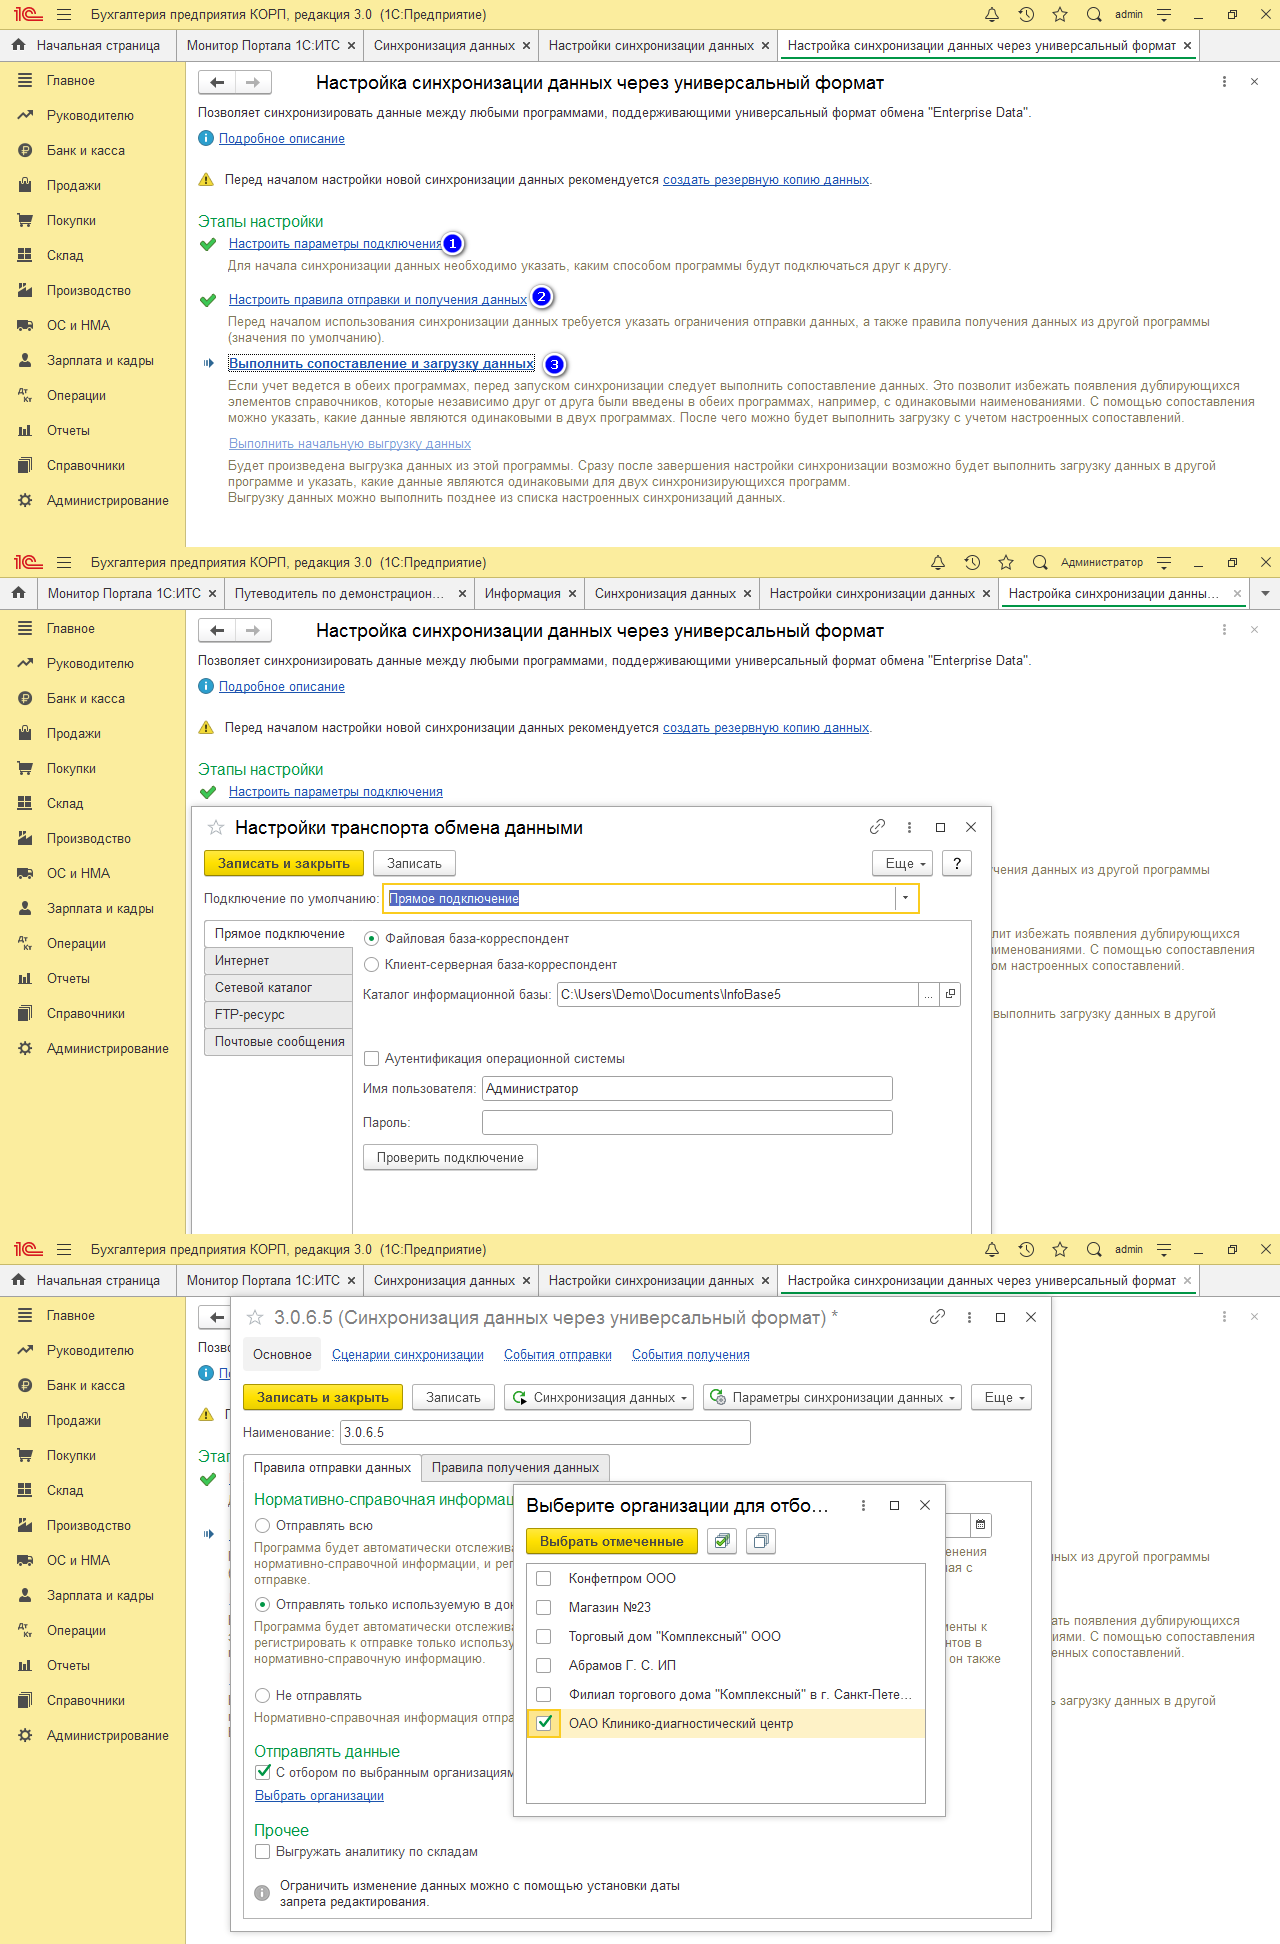Open Еще menu in 3.0.6.5 dialog

pyautogui.click(x=1002, y=1398)
